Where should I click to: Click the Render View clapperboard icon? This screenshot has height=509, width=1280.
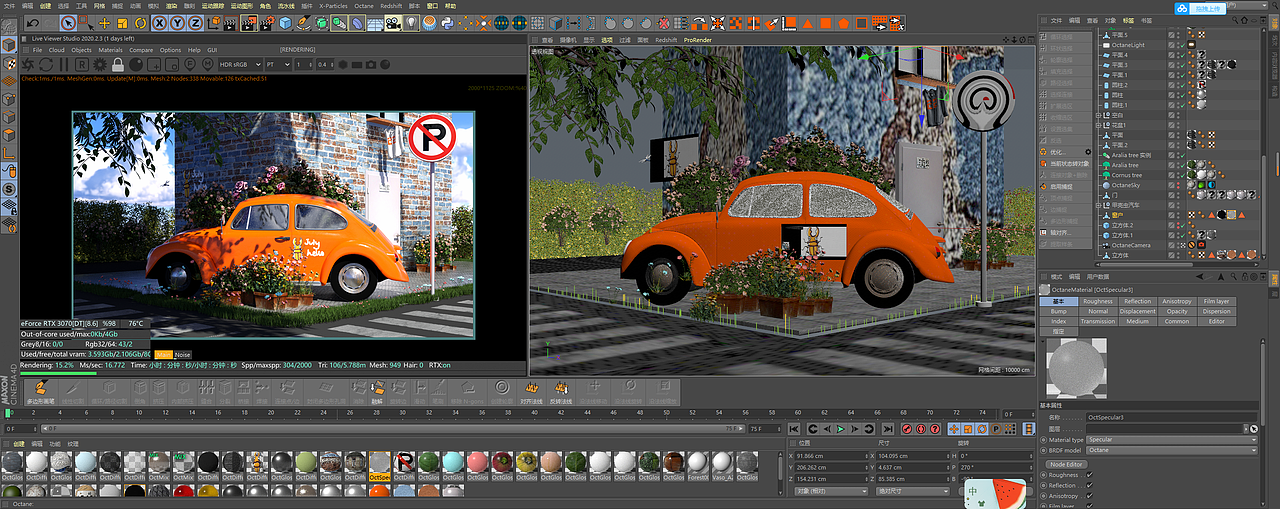(230, 22)
